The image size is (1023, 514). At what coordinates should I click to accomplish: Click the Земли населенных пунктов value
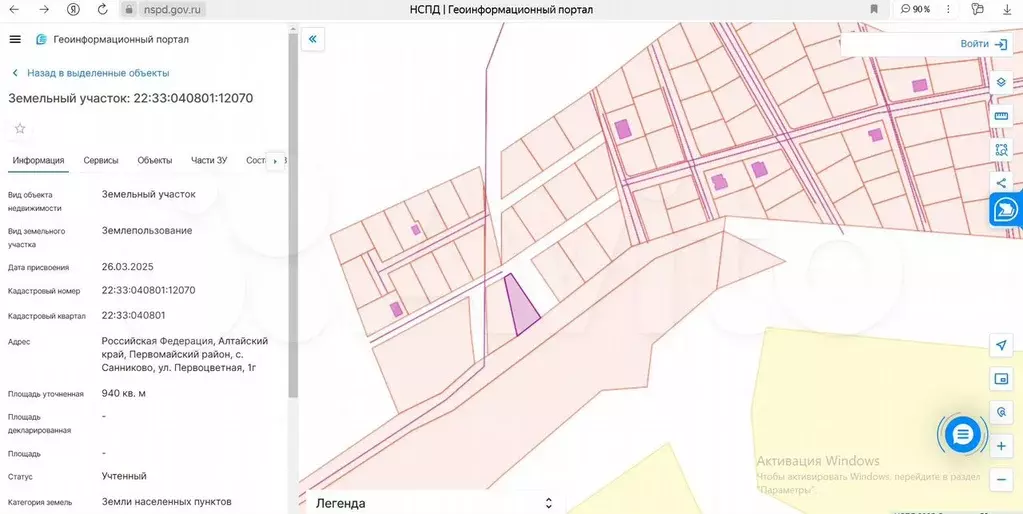coord(166,502)
